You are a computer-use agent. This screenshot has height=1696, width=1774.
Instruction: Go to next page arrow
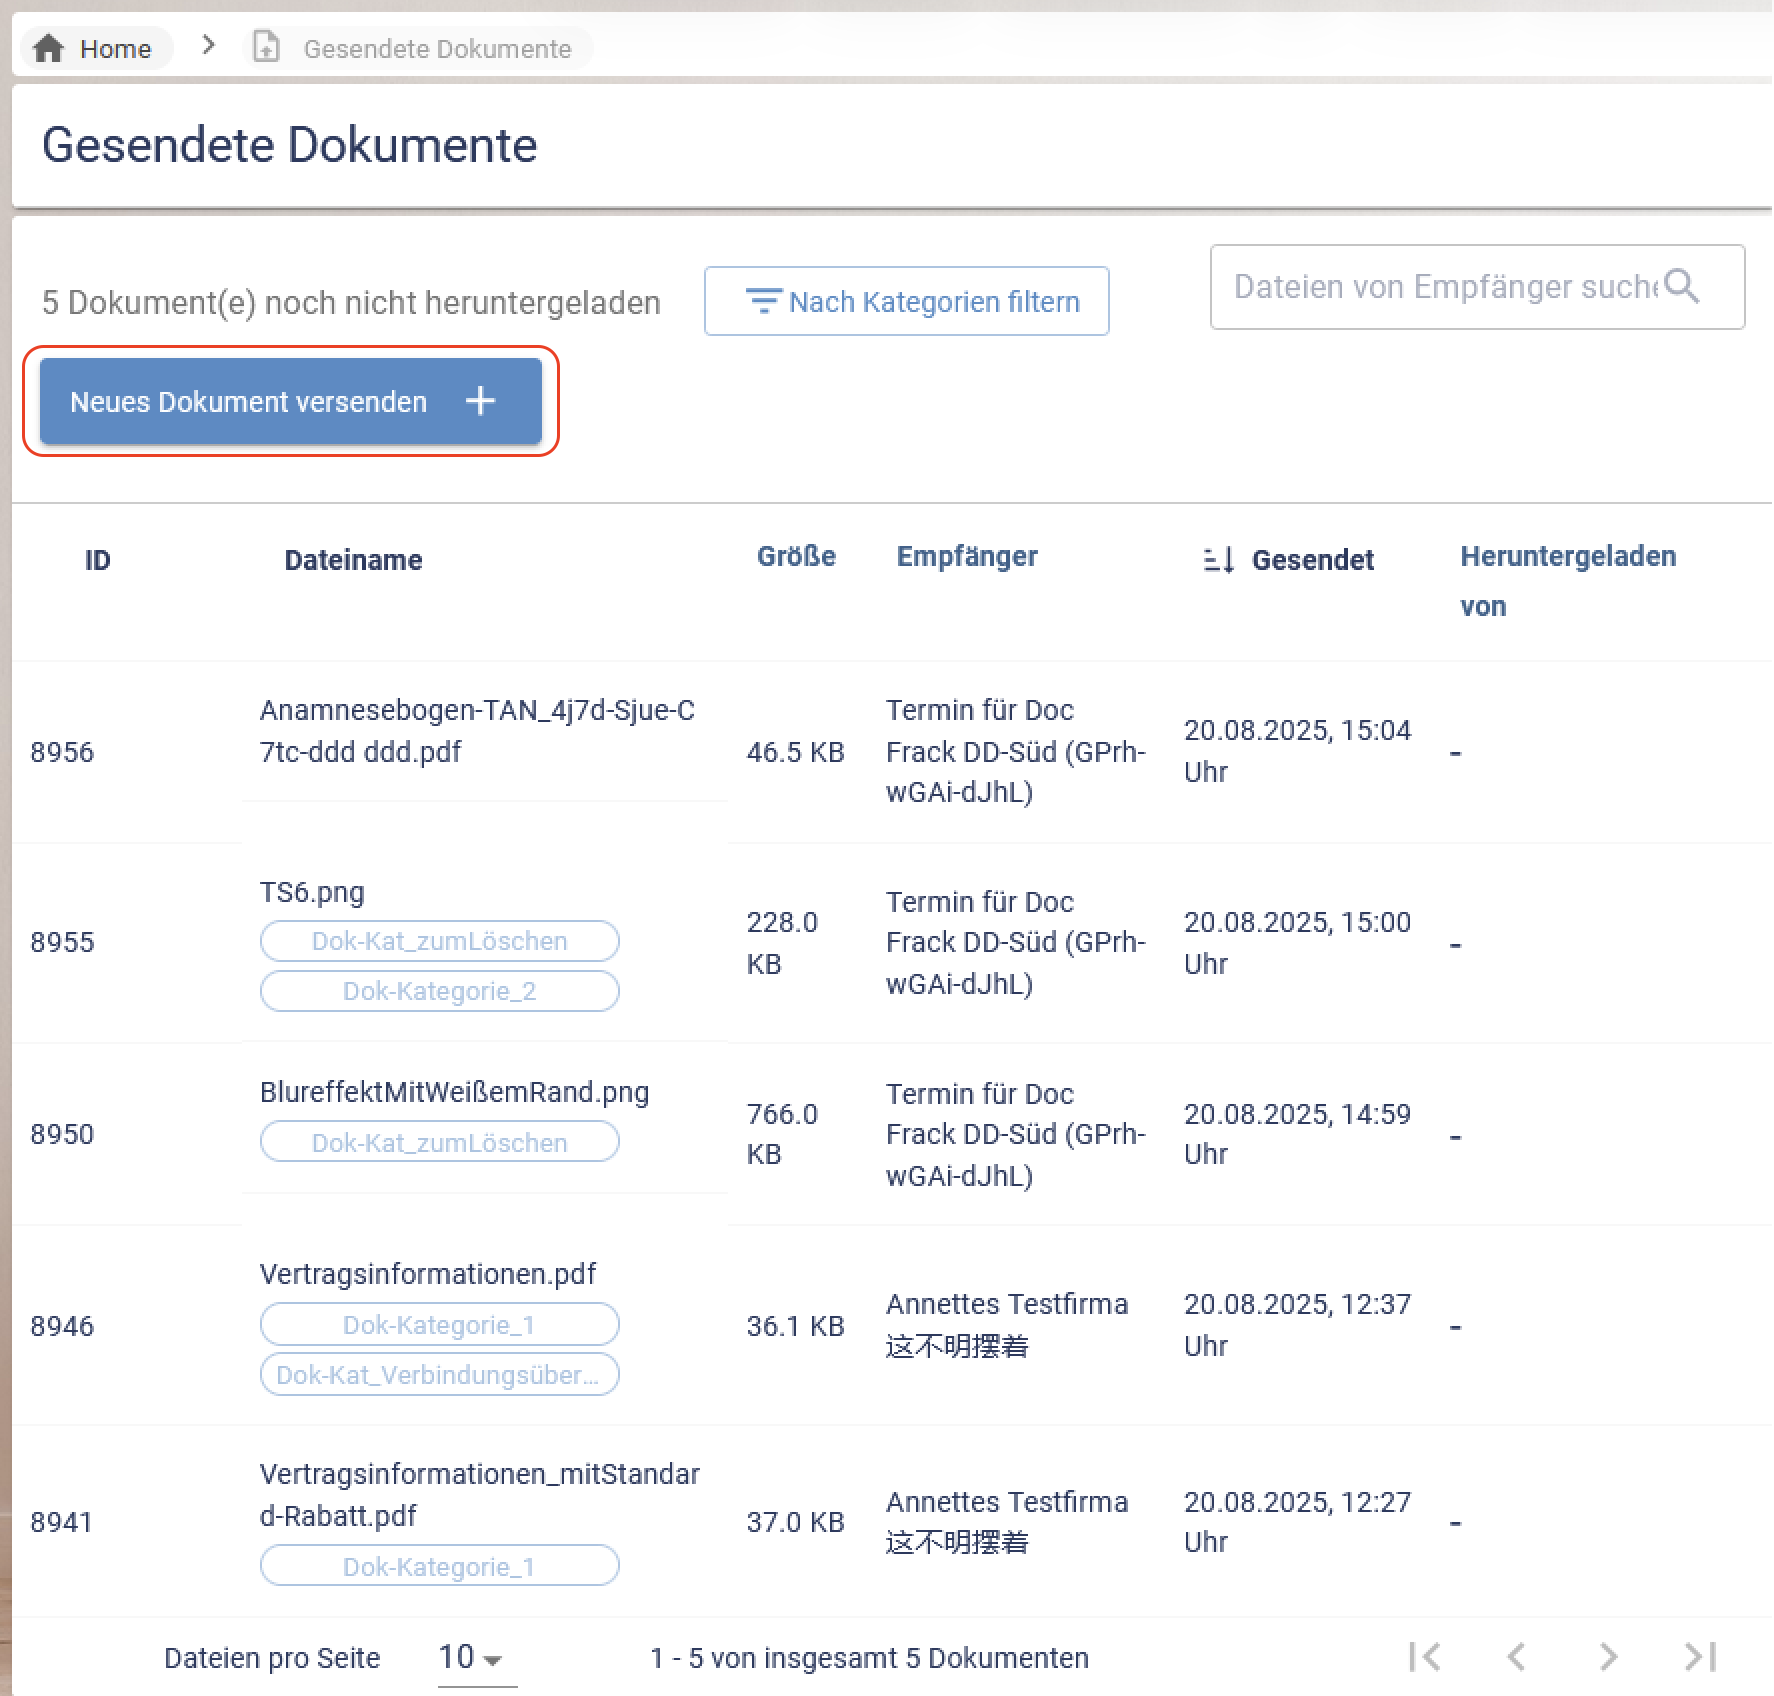pyautogui.click(x=1607, y=1657)
